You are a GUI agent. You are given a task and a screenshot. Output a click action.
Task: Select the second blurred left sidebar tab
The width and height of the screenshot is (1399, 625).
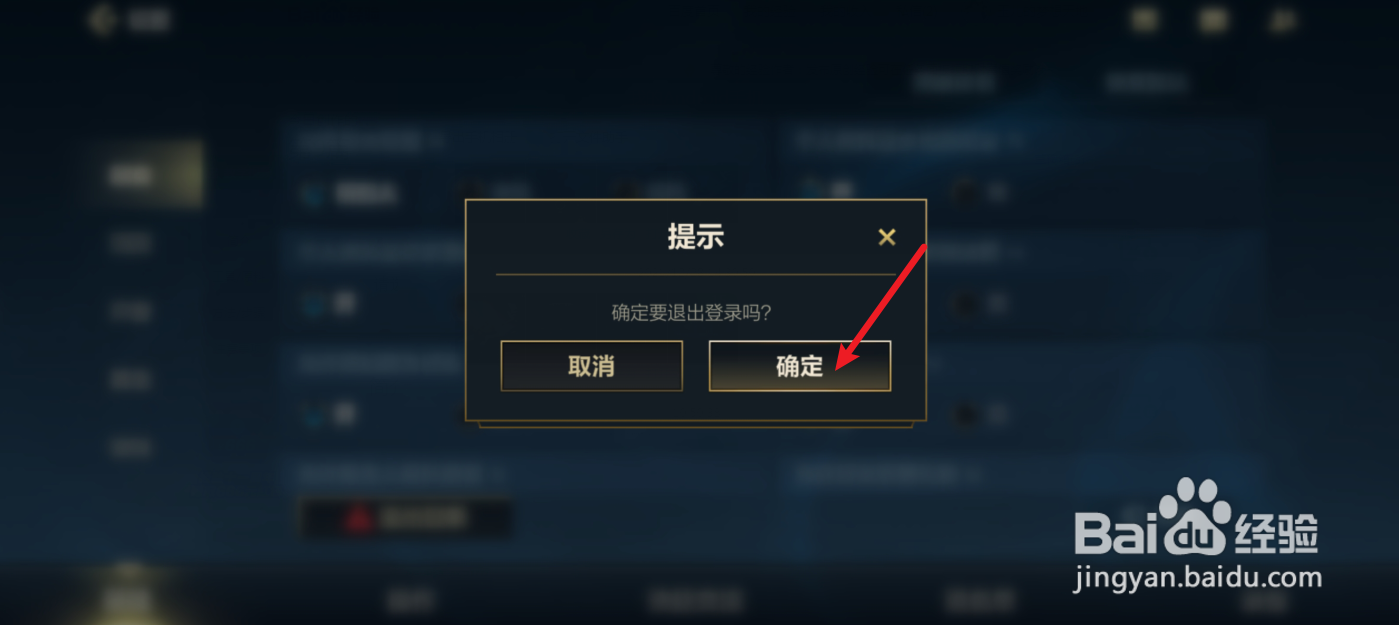tap(131, 243)
